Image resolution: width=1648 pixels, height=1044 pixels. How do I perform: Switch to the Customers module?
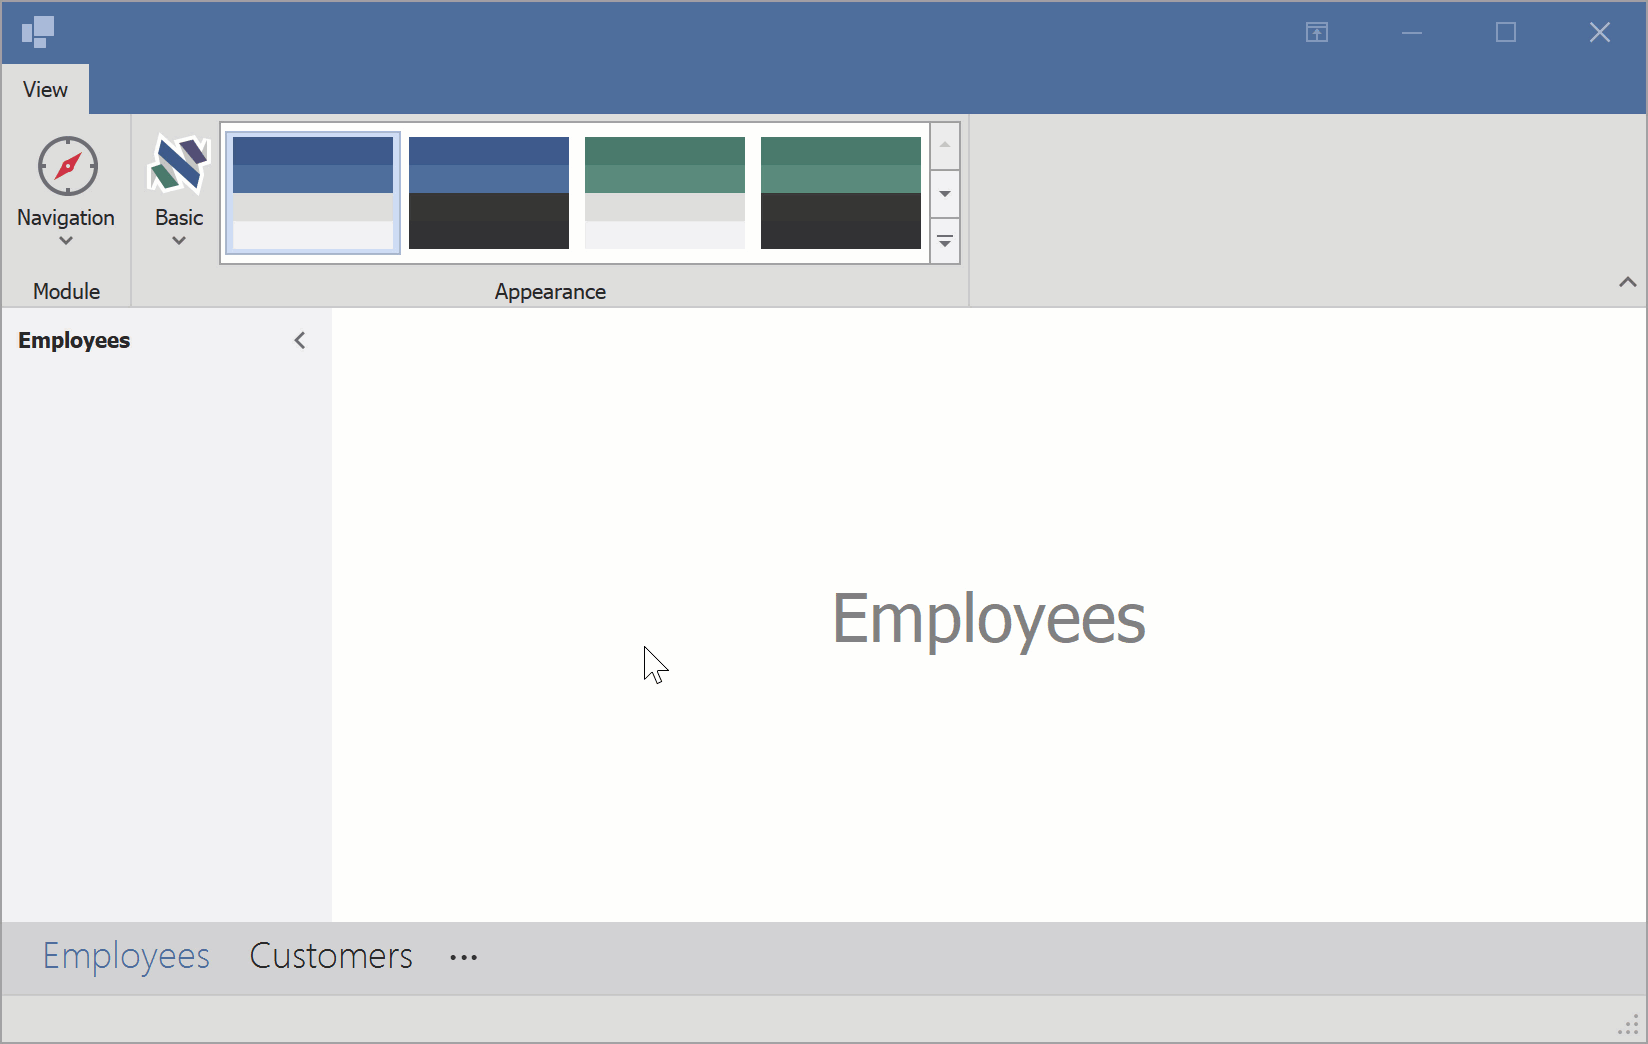pyautogui.click(x=331, y=957)
